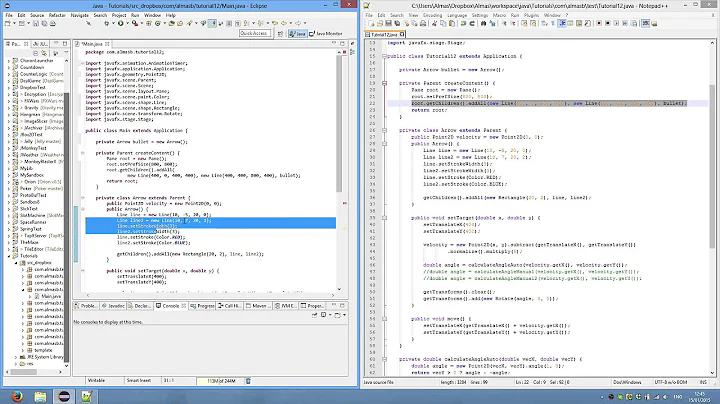
Task: Collapse fold marker at Notepad++ line 15
Action: [x=384, y=56]
